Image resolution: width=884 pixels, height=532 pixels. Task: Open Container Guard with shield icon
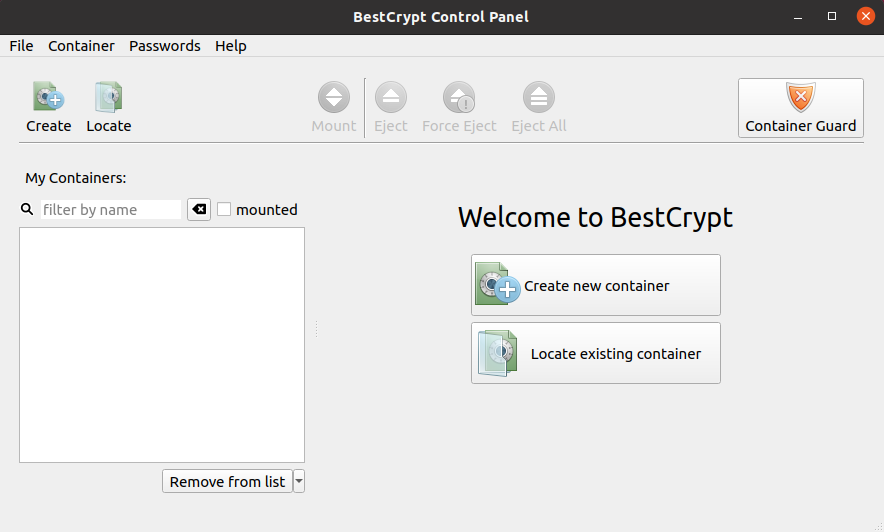click(x=801, y=108)
